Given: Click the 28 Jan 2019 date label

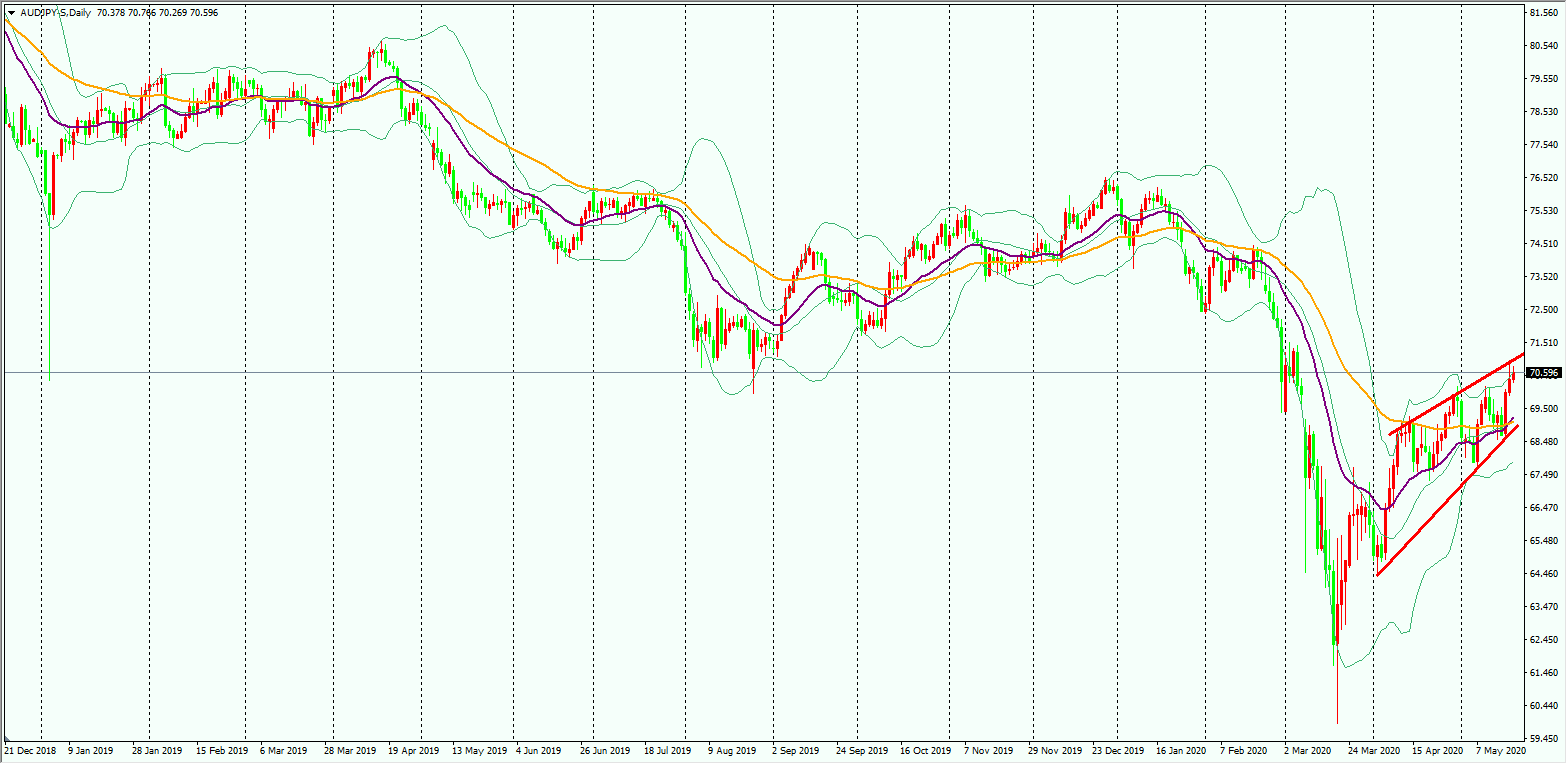Looking at the screenshot, I should click(157, 749).
